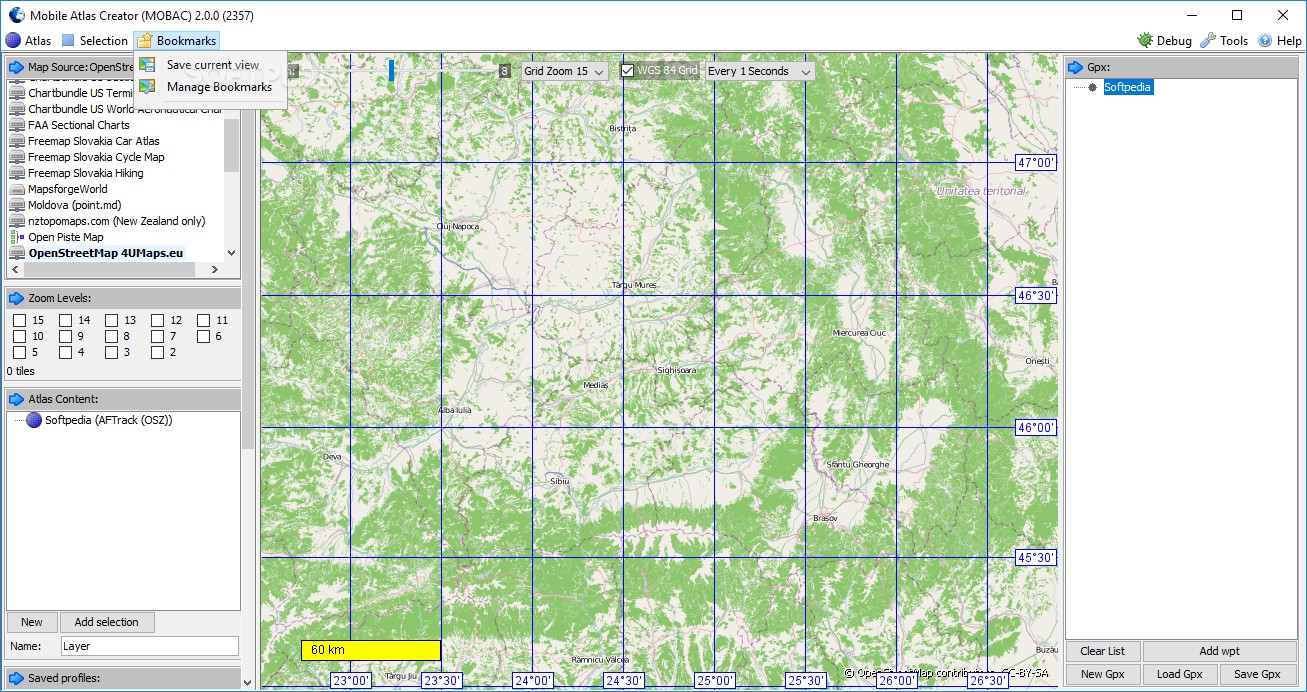Tick the zoom level 13 checkbox
The image size is (1307, 692).
(x=112, y=320)
